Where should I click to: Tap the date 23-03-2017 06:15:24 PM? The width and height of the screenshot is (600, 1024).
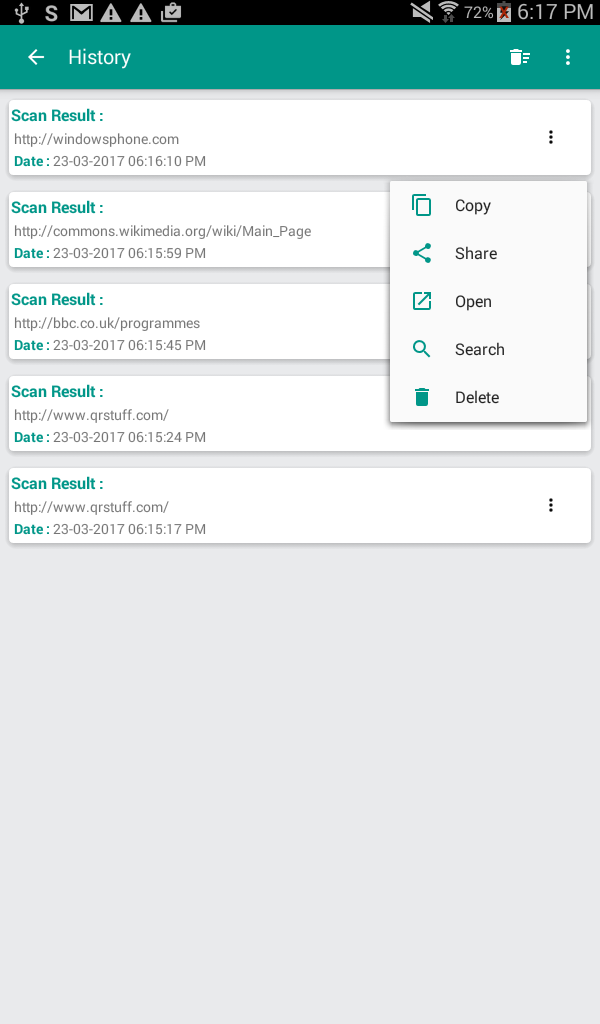(x=129, y=438)
